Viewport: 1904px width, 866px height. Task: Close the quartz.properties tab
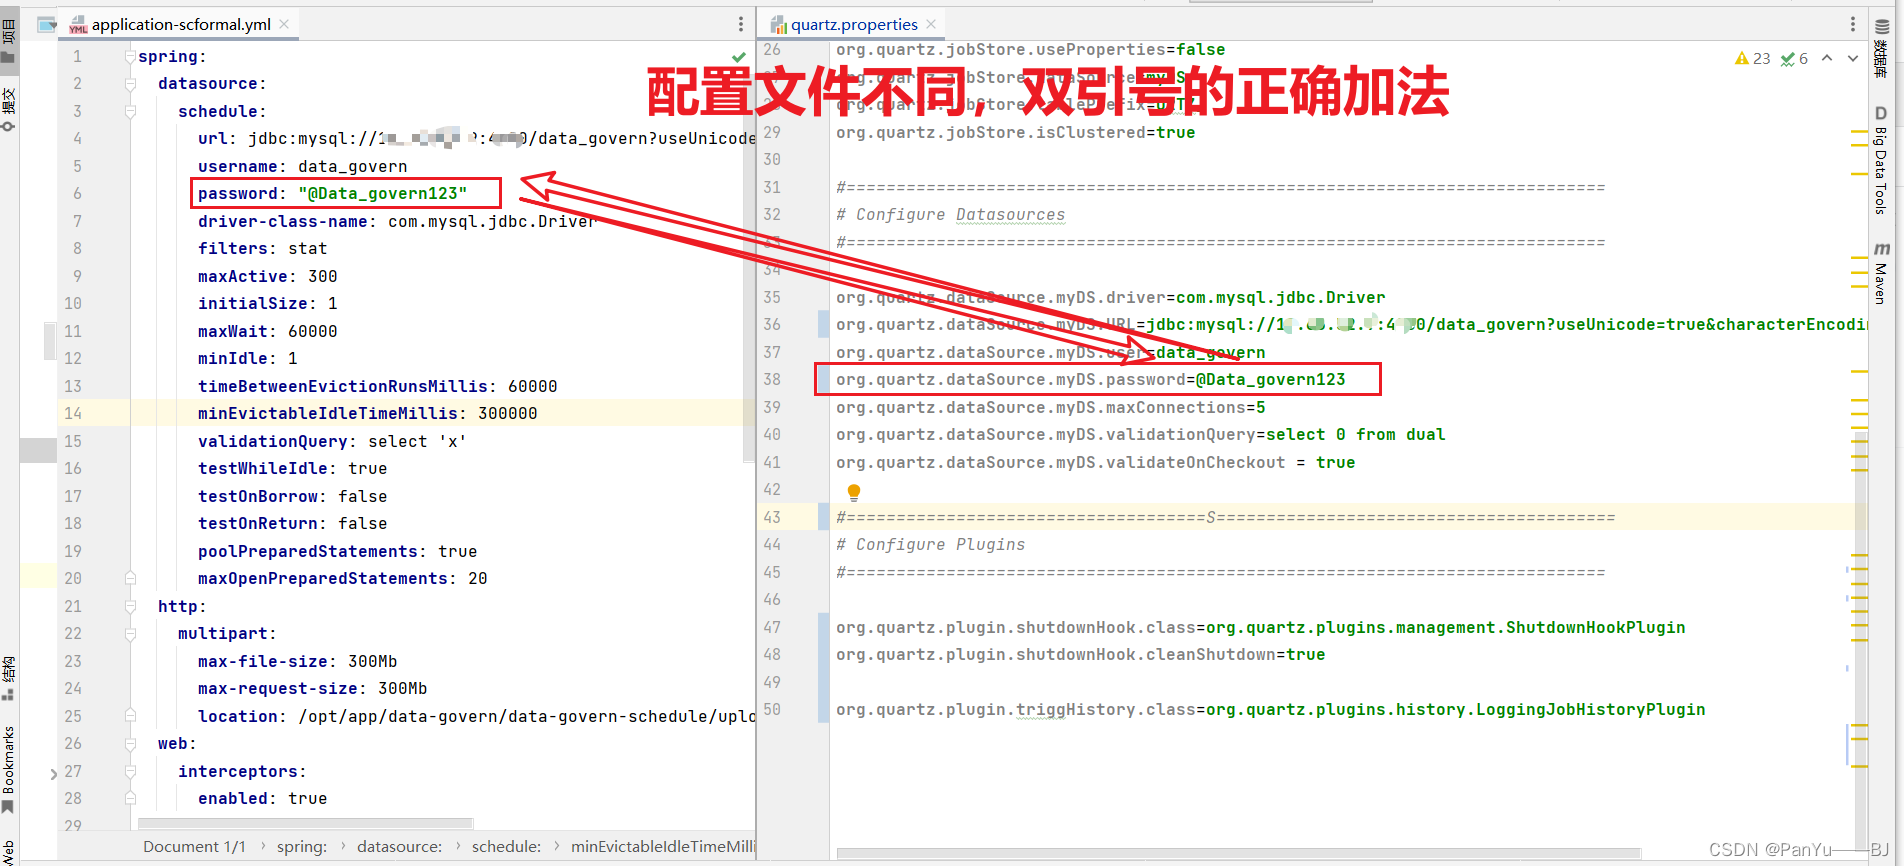(x=931, y=24)
